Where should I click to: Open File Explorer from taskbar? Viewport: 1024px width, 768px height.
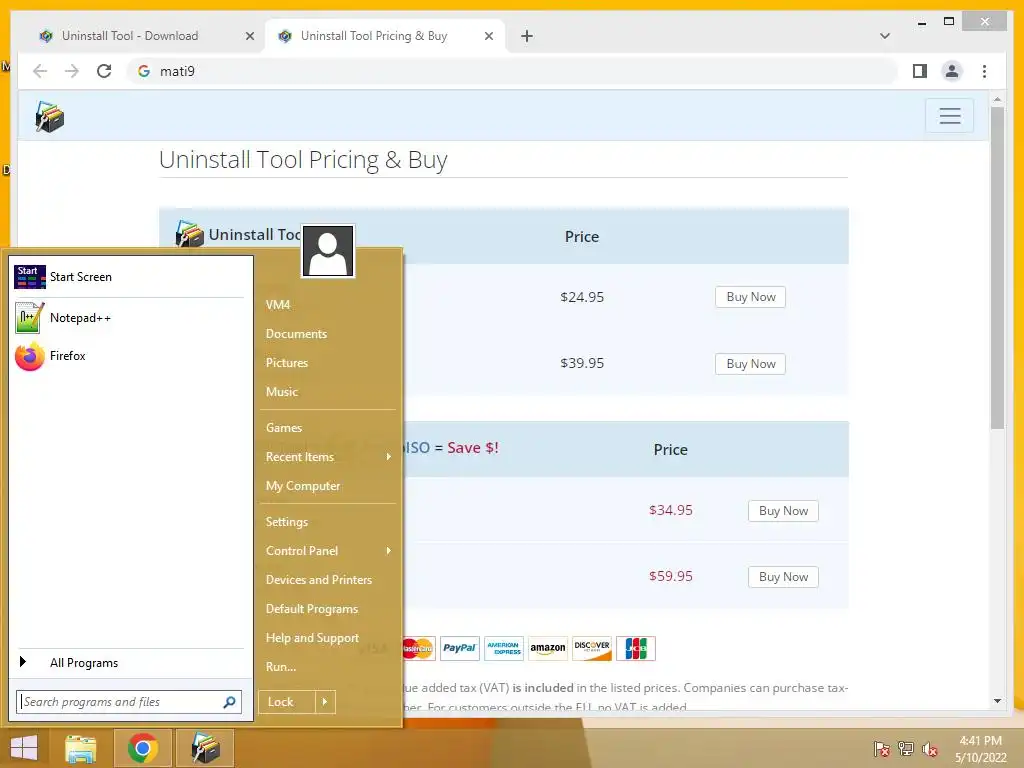click(x=80, y=748)
